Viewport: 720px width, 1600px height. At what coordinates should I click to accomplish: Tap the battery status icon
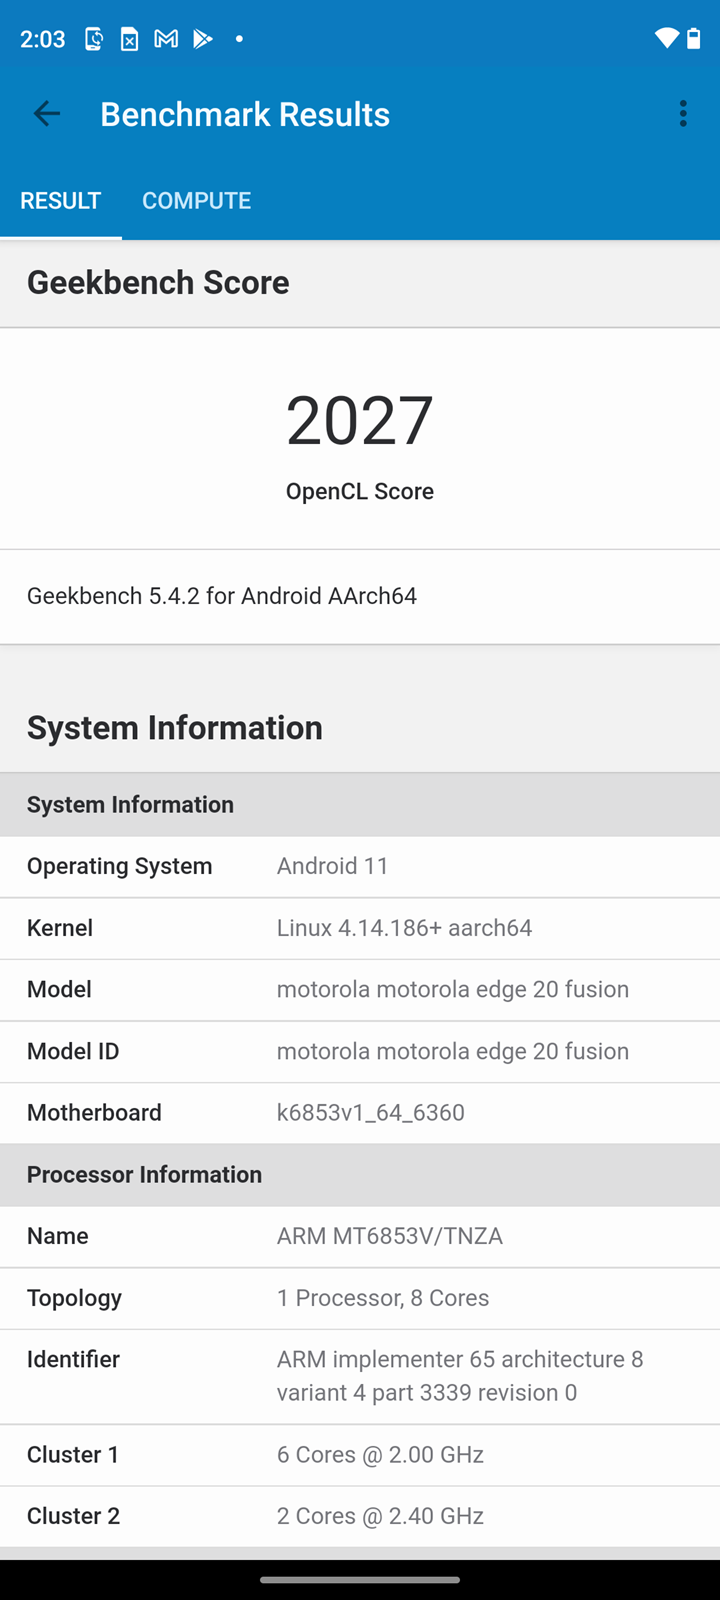pos(694,39)
